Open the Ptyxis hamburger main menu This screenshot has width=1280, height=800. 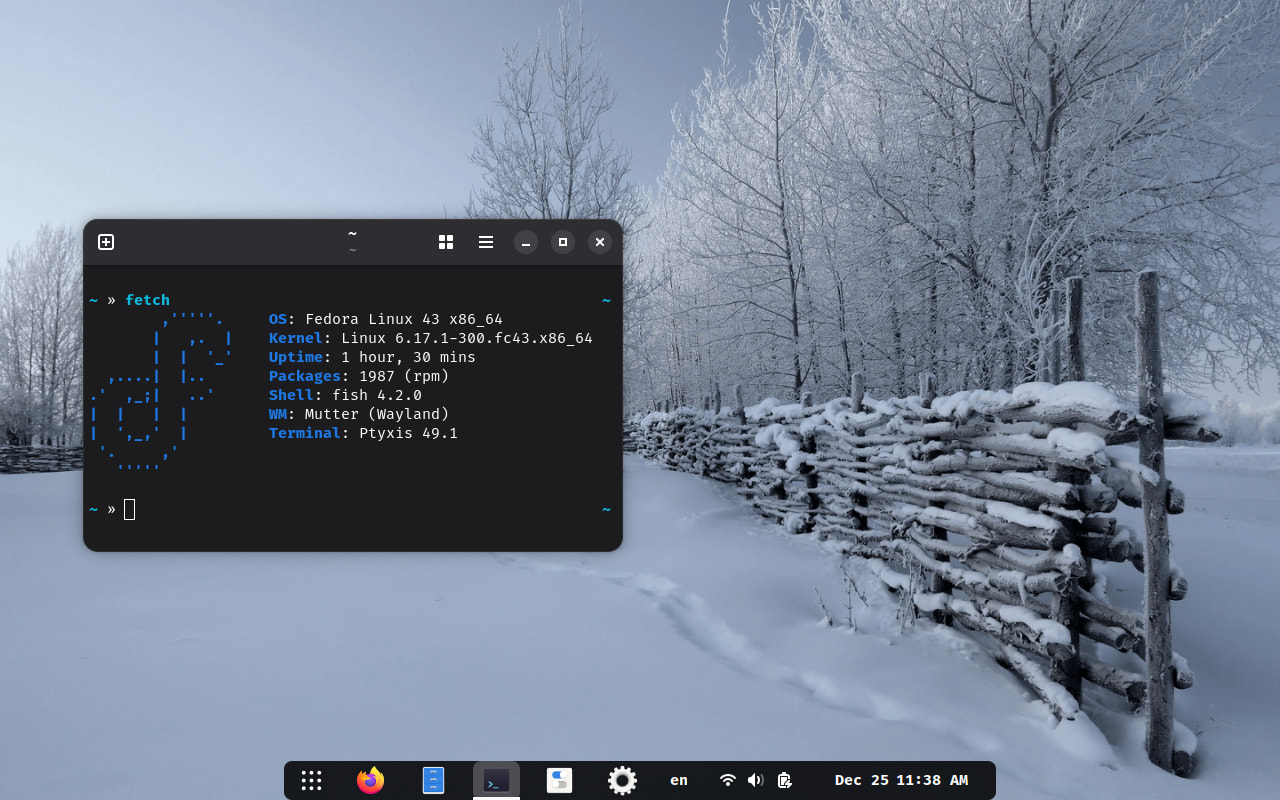coord(486,242)
